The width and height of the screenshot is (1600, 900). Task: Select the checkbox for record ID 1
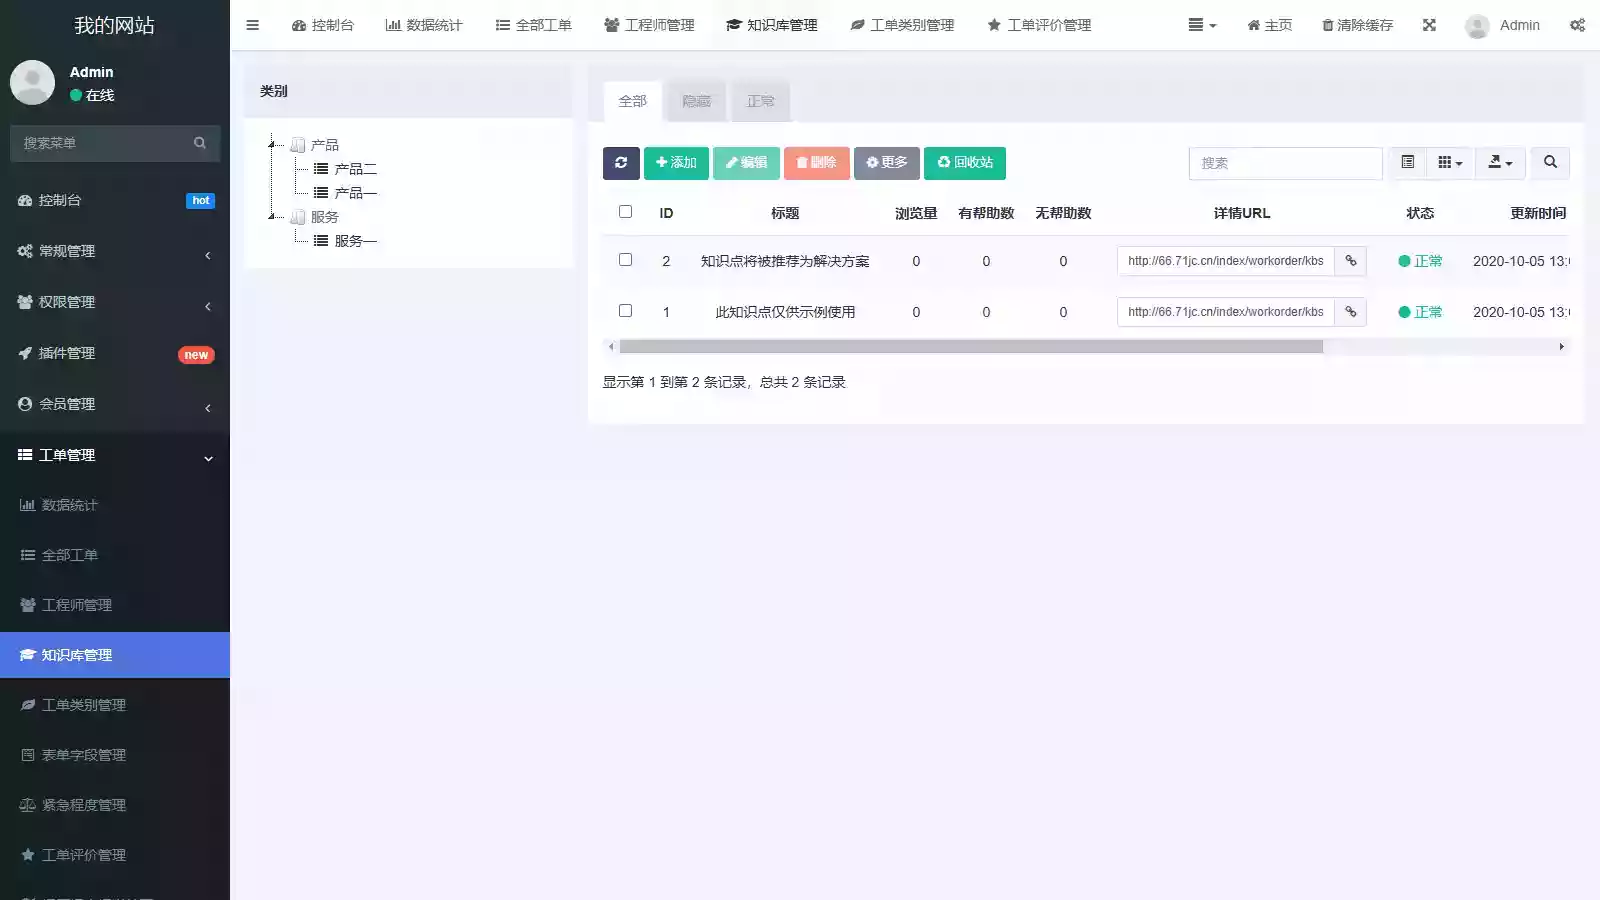(x=626, y=310)
